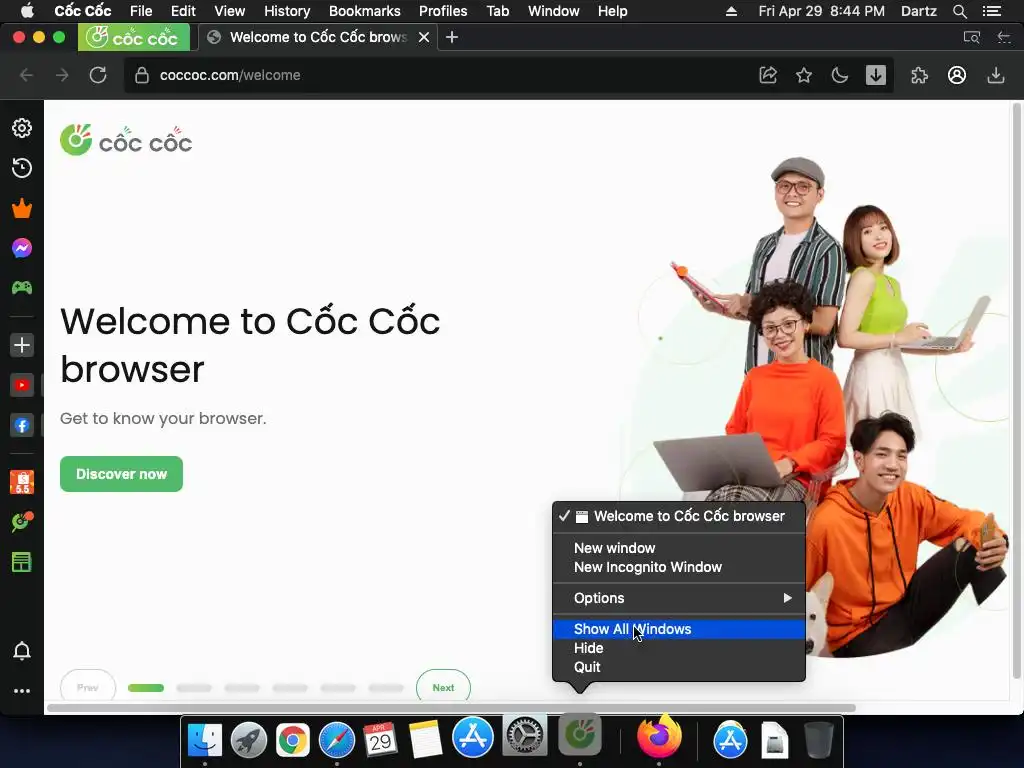Open Spotlight search in the menu bar
The image size is (1024, 768).
(959, 11)
